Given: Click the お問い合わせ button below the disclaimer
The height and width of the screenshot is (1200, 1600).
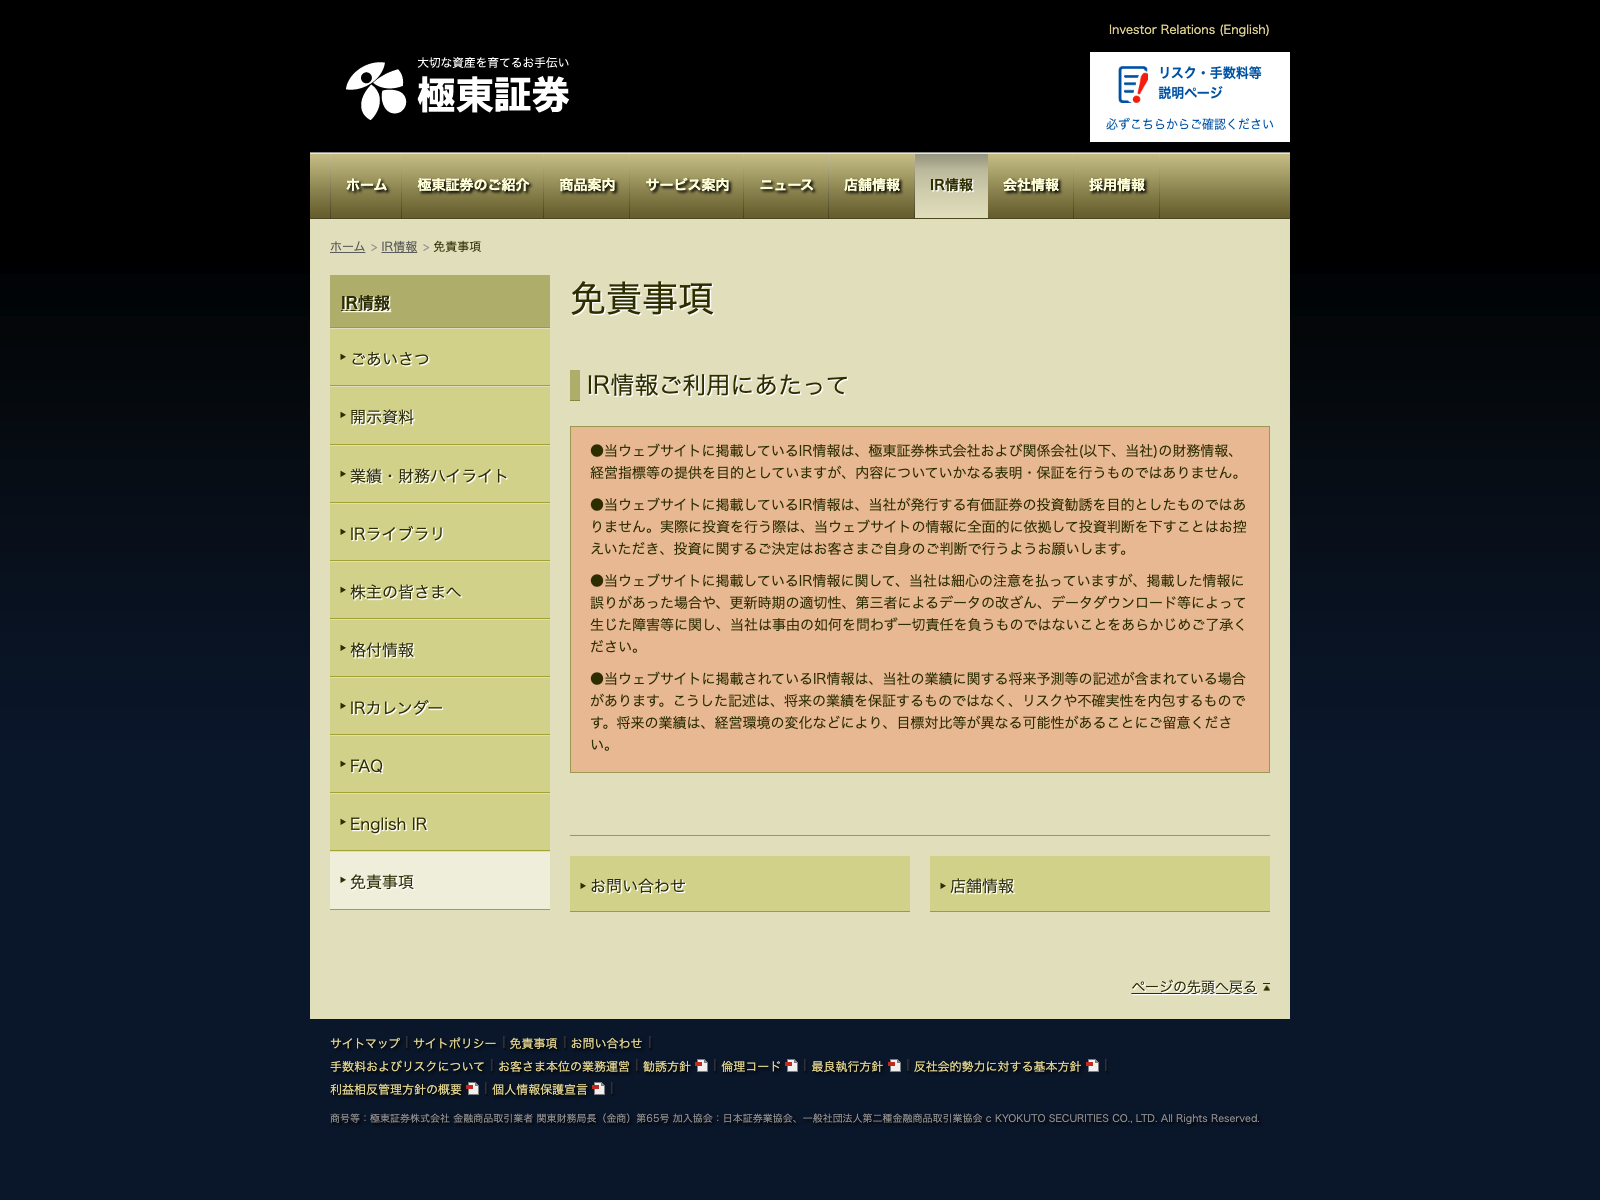Looking at the screenshot, I should point(739,885).
